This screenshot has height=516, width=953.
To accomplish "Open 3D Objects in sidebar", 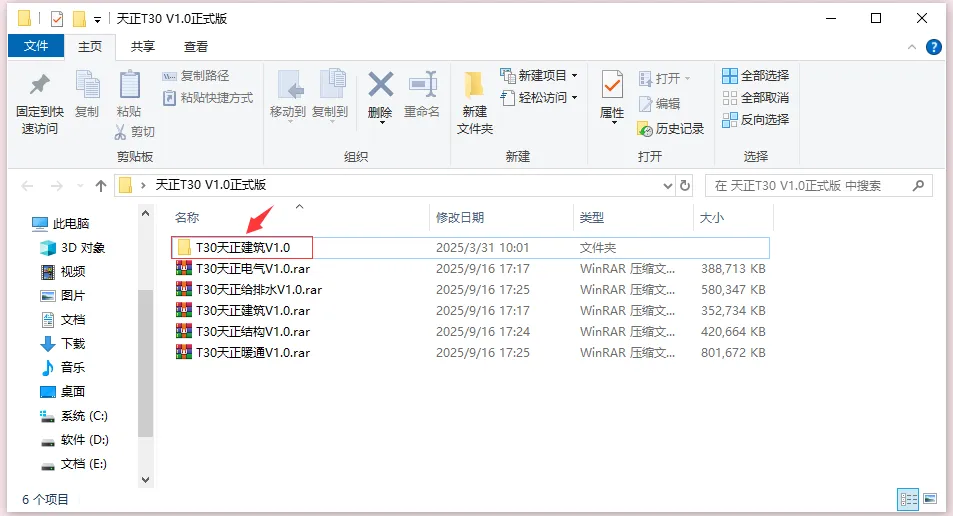I will [x=72, y=248].
